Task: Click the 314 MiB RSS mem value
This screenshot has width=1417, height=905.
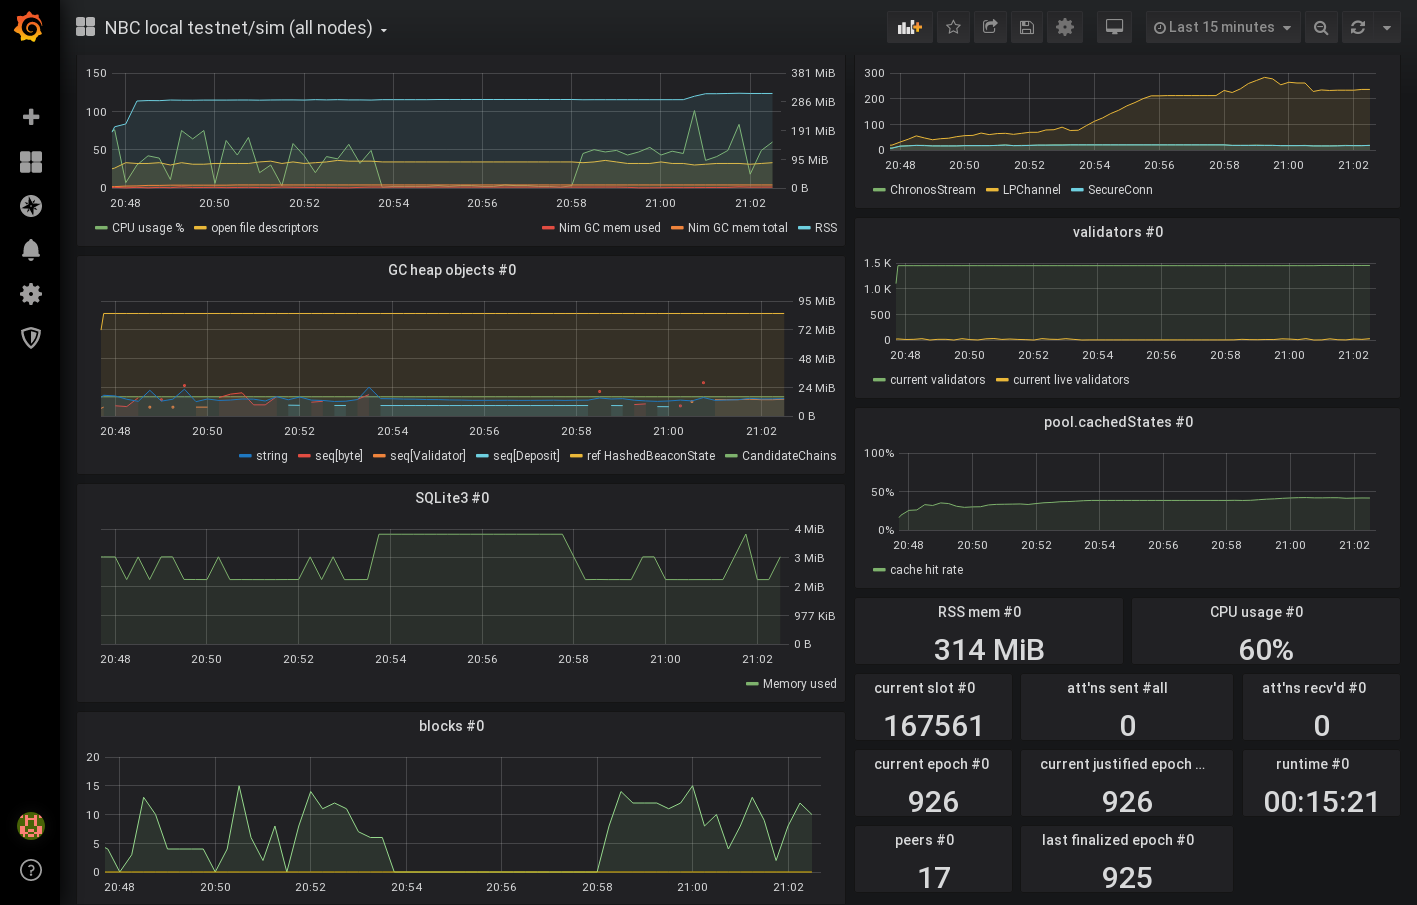Action: (989, 650)
